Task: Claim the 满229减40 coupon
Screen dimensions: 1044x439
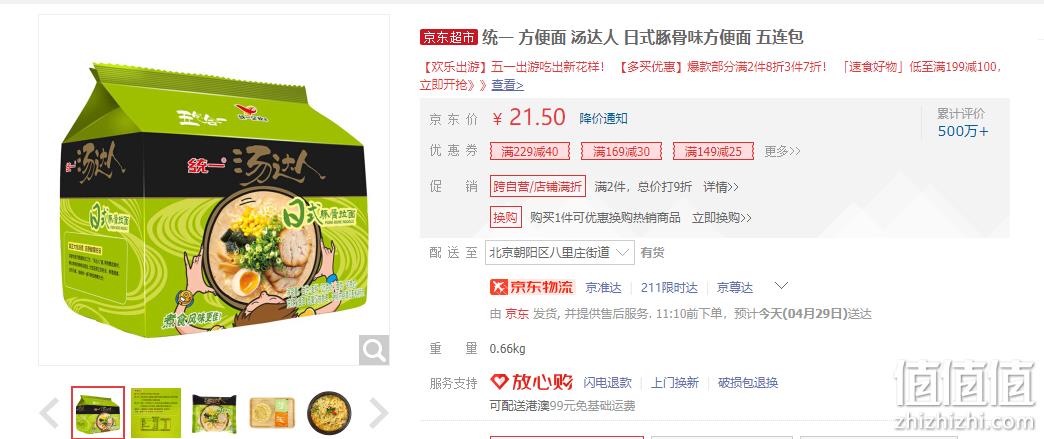Action: (x=530, y=151)
